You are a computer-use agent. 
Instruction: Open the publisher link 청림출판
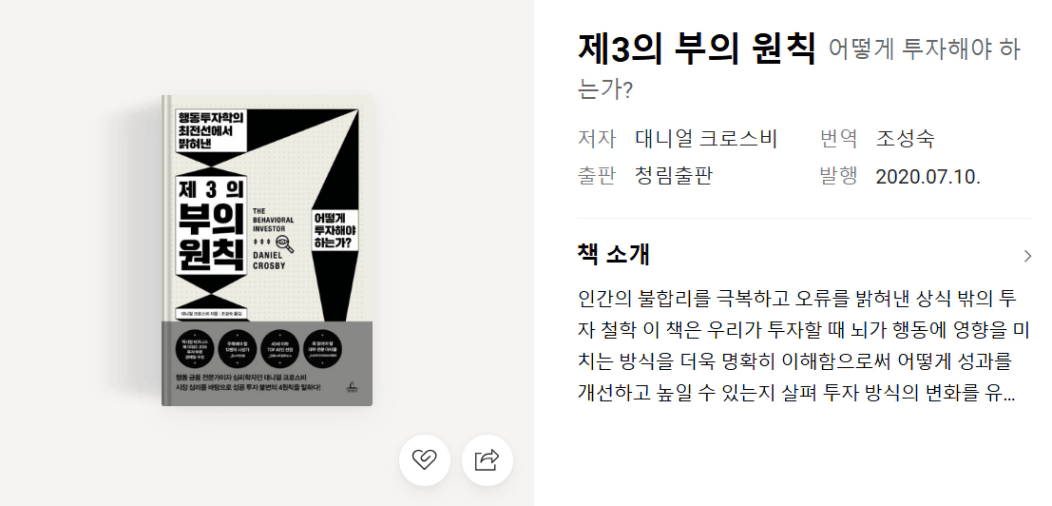(673, 176)
